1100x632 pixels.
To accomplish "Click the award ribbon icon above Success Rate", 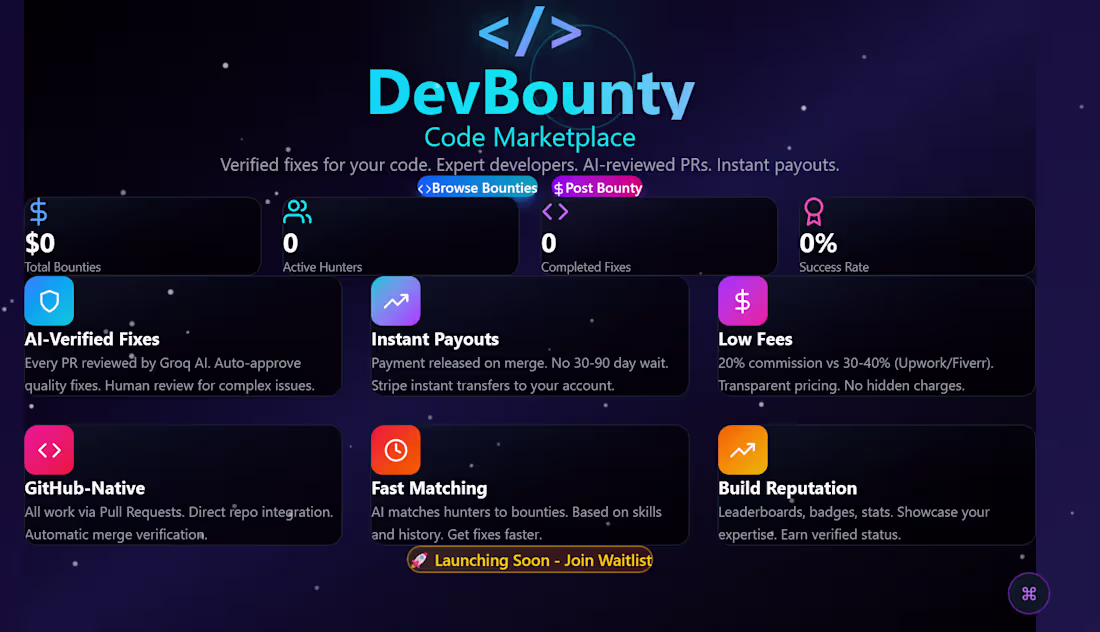I will point(814,211).
